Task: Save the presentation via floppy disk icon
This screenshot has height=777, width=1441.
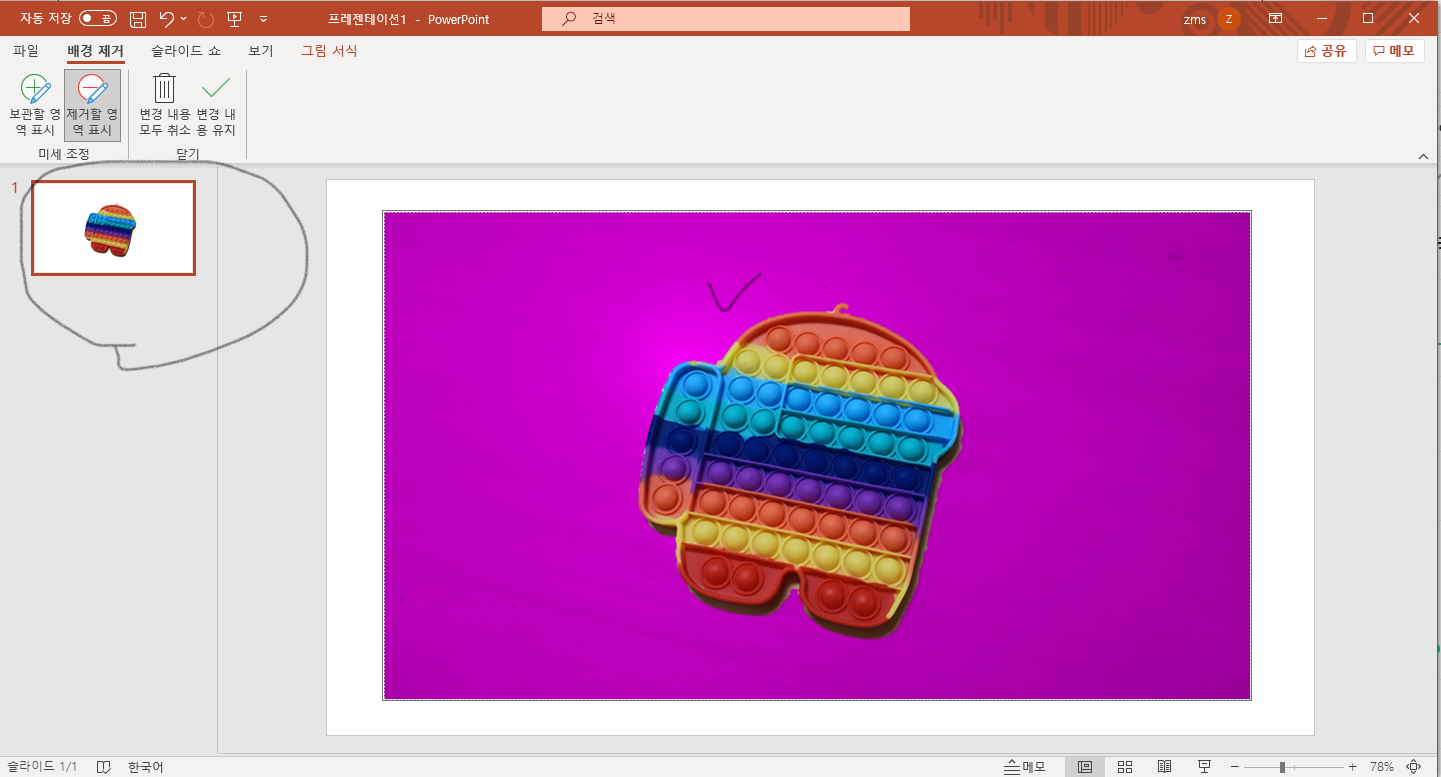Action: click(138, 19)
